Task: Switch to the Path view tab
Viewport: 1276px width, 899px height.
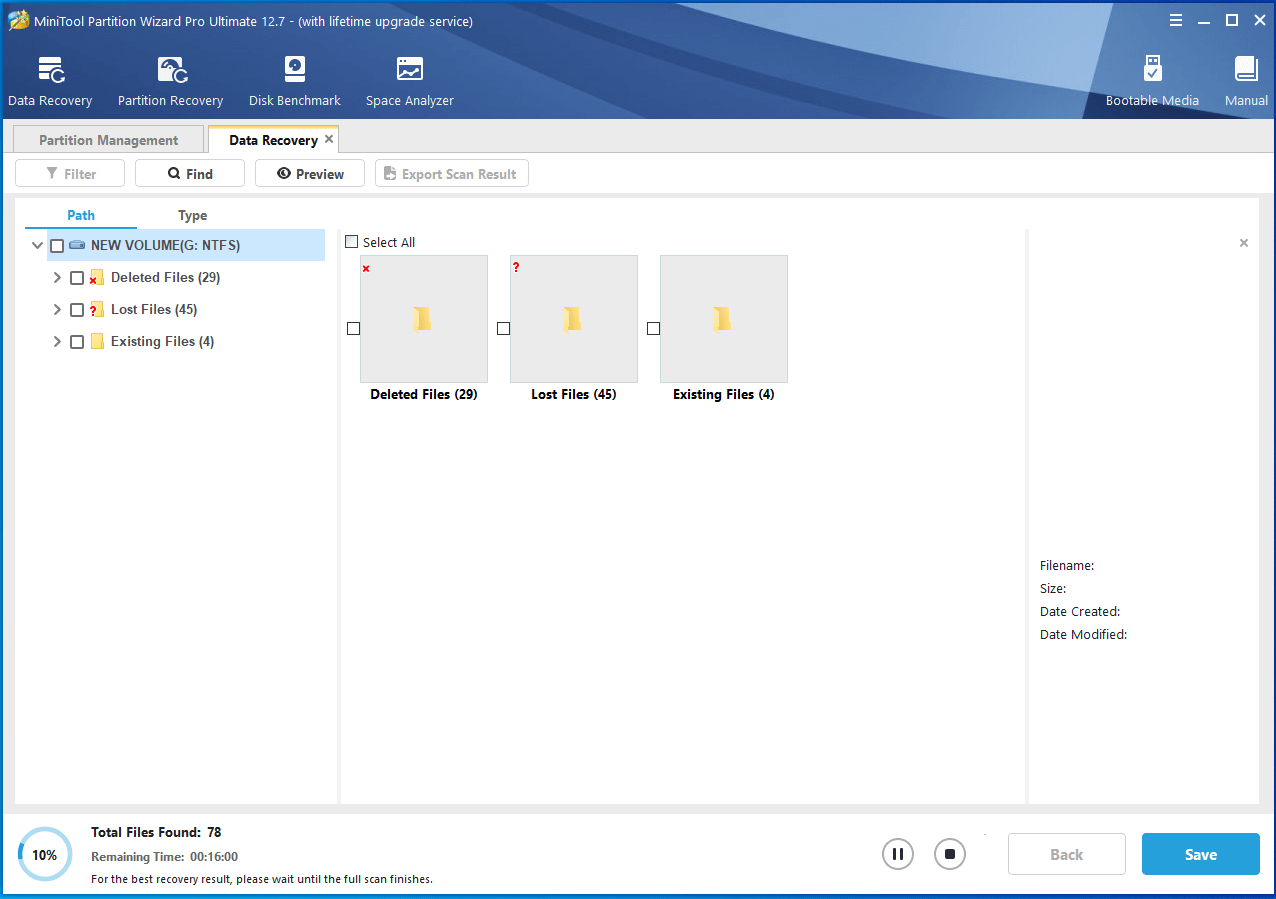Action: (81, 215)
